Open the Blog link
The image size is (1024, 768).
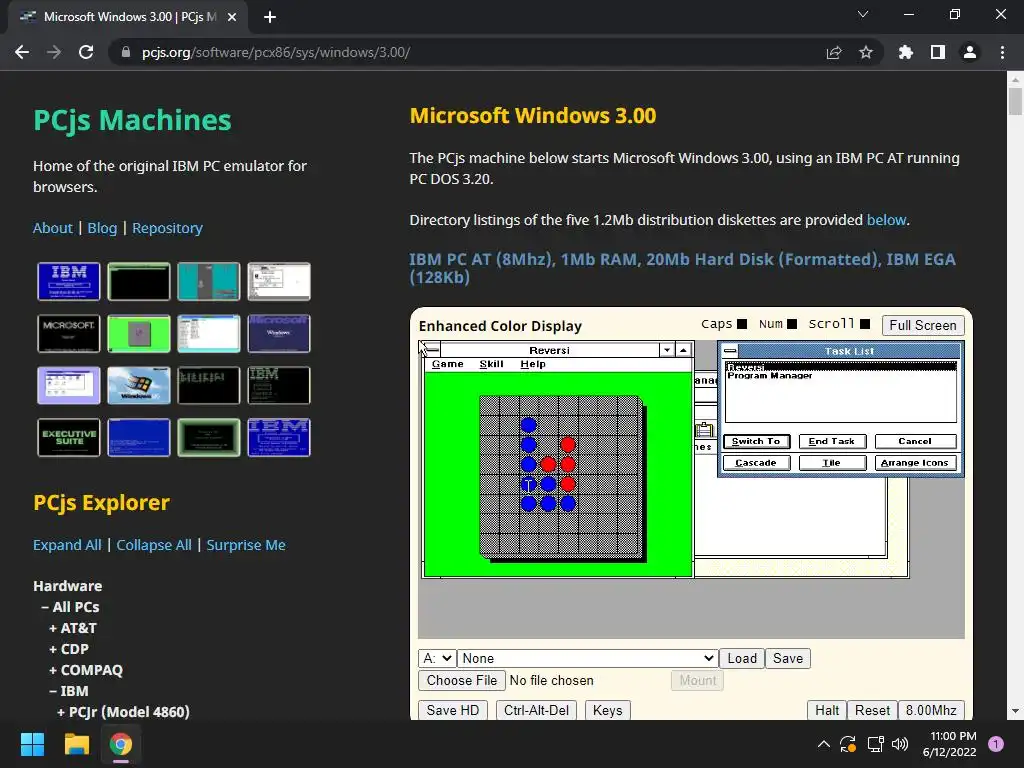[x=103, y=228]
